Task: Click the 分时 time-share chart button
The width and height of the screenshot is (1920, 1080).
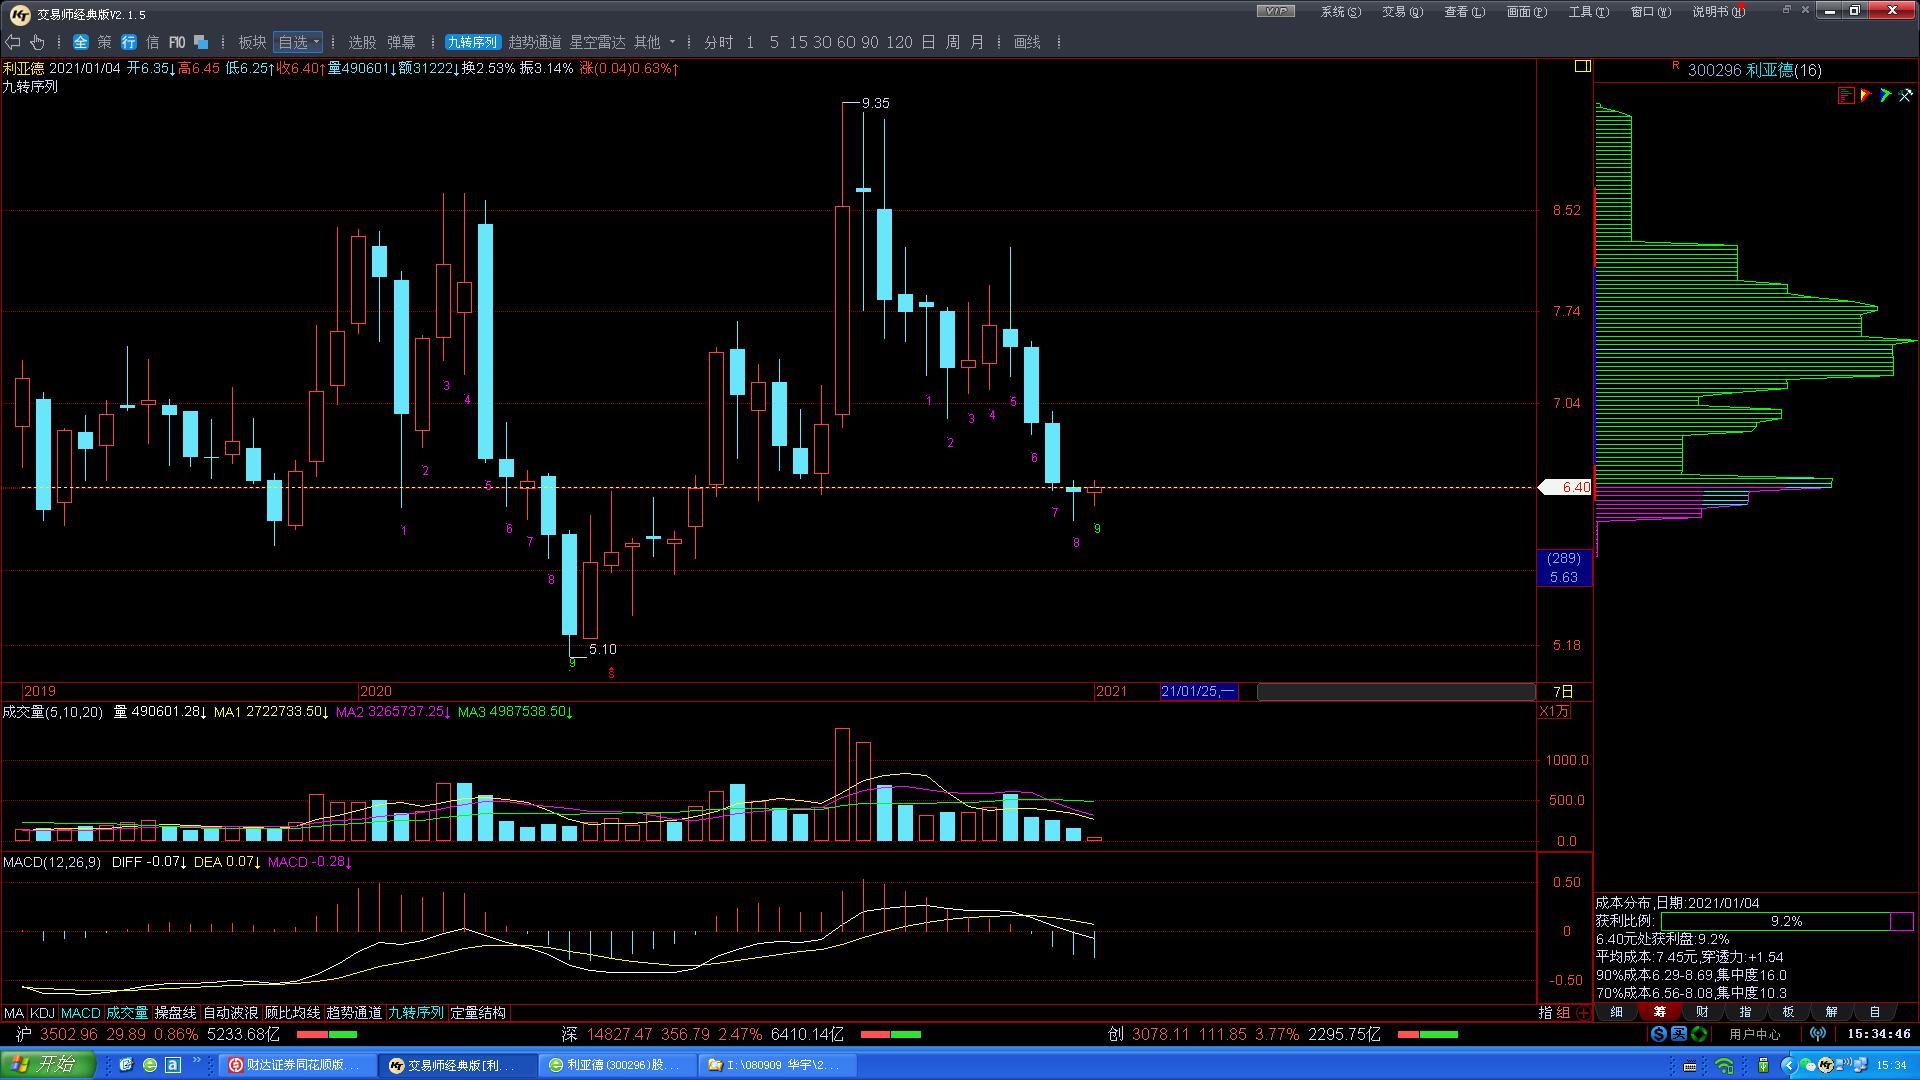Action: click(718, 42)
